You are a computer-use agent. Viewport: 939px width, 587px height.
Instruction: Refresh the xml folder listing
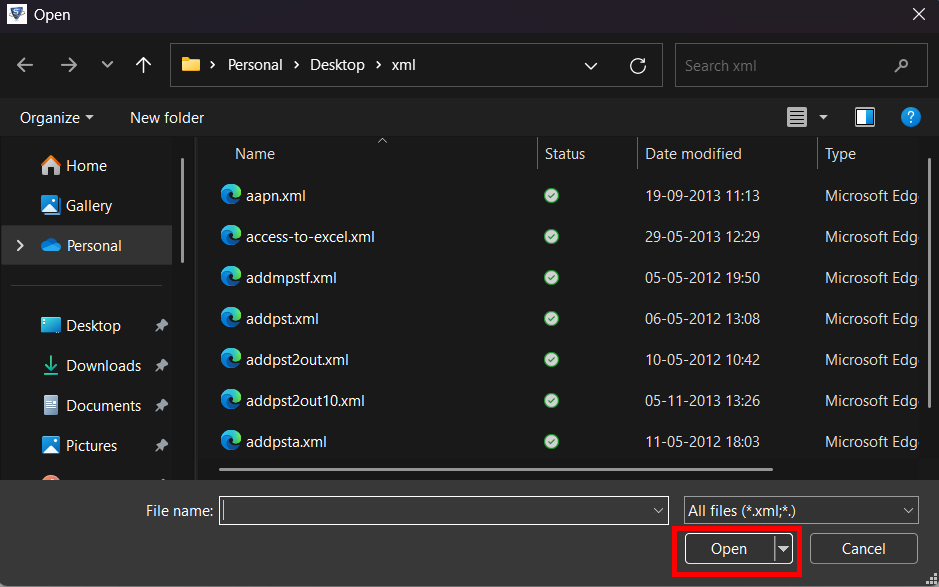(x=638, y=65)
